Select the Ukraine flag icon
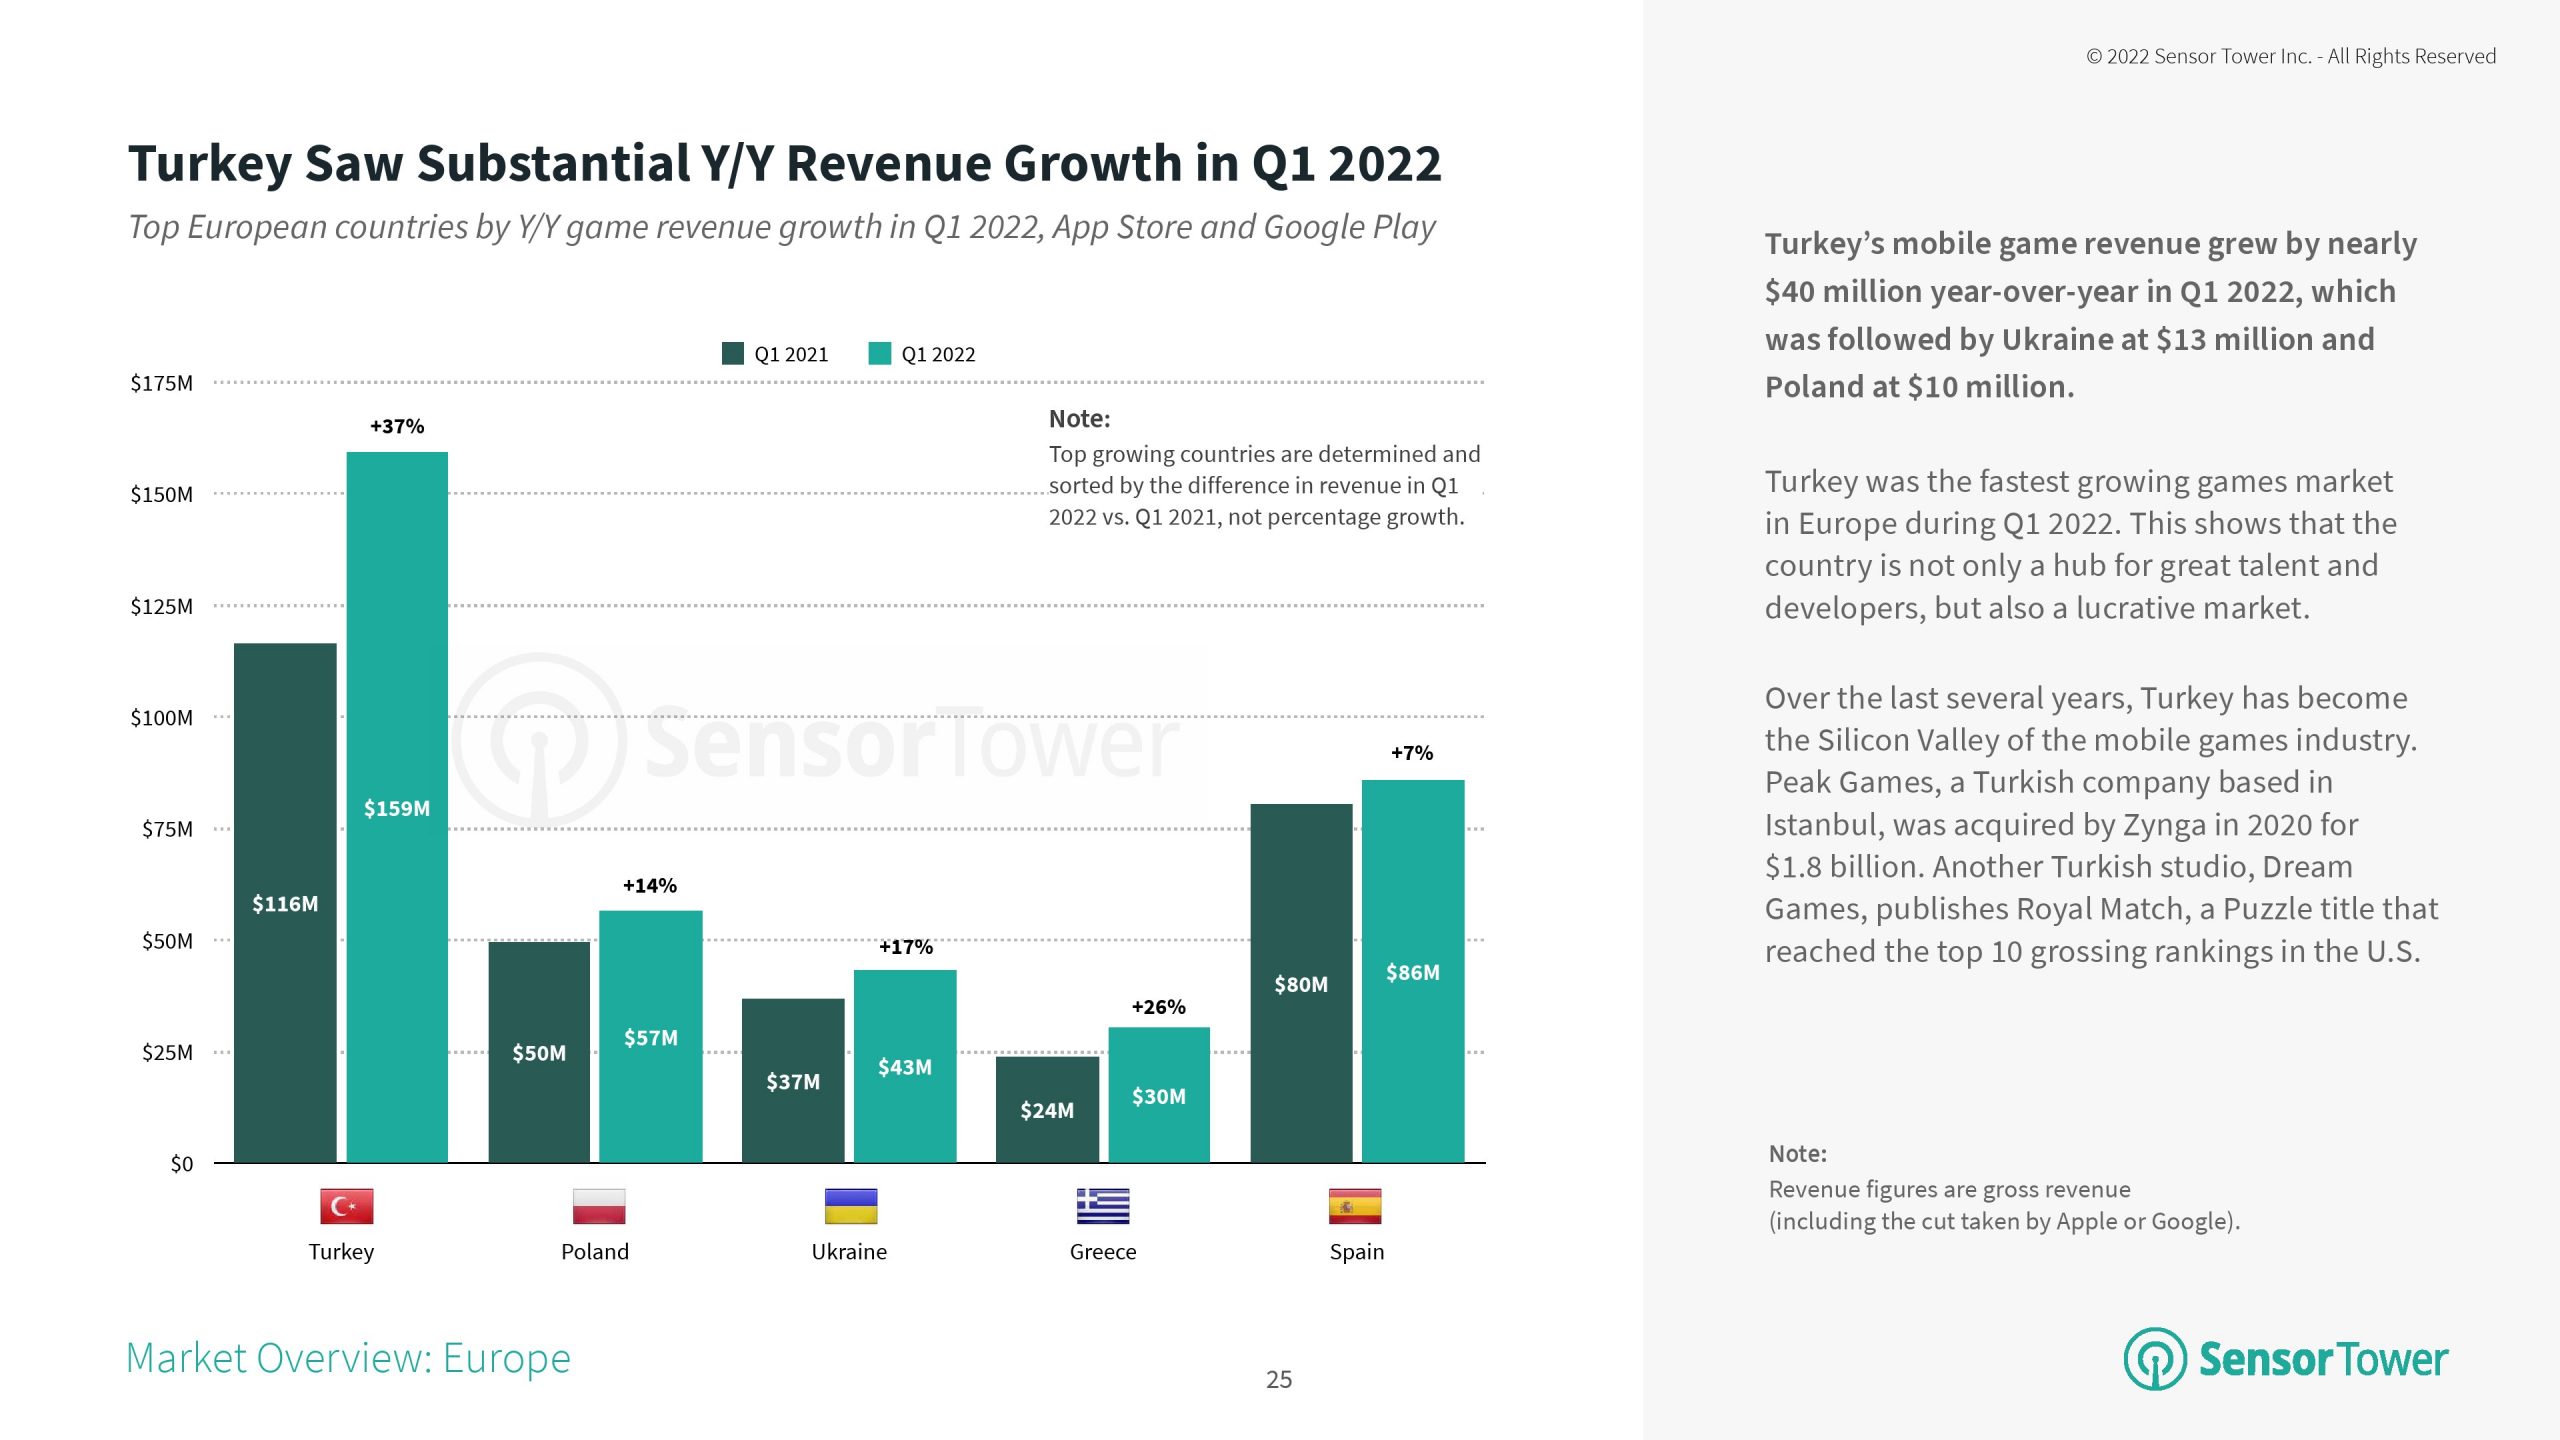The width and height of the screenshot is (2560, 1440). 851,1206
